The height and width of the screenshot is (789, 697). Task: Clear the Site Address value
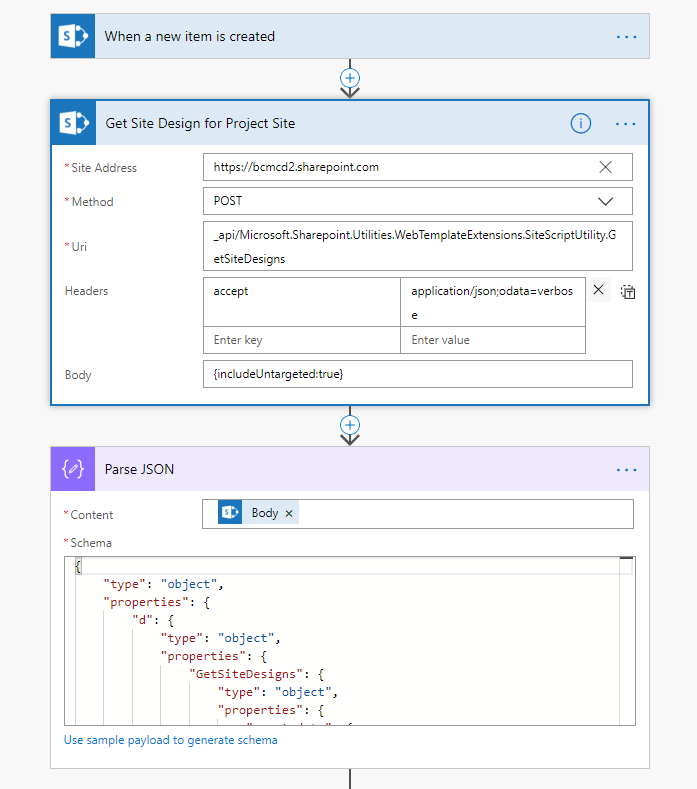click(x=605, y=167)
